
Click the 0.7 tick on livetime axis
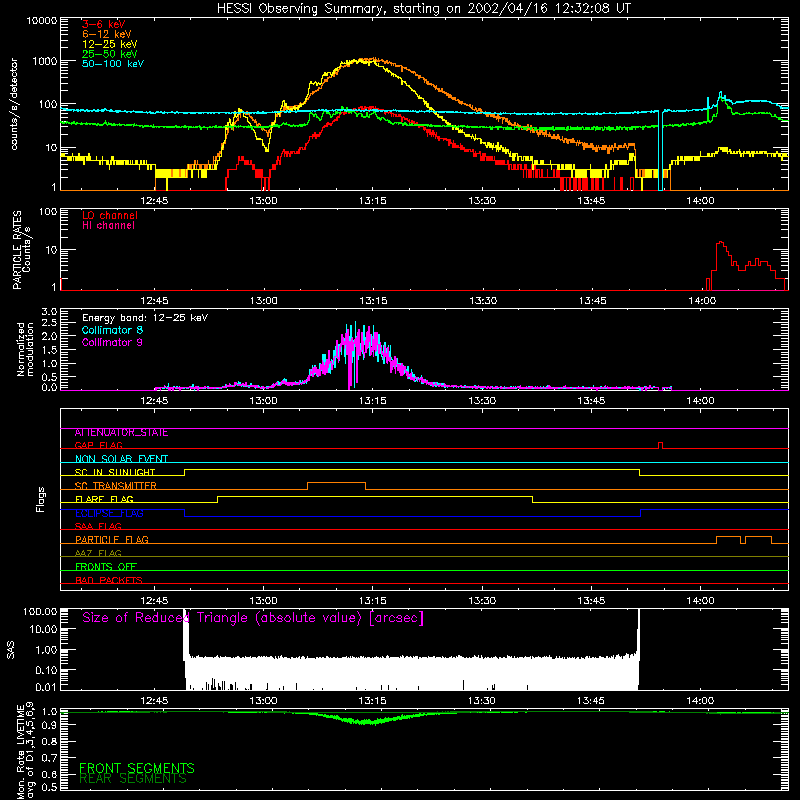click(x=49, y=758)
